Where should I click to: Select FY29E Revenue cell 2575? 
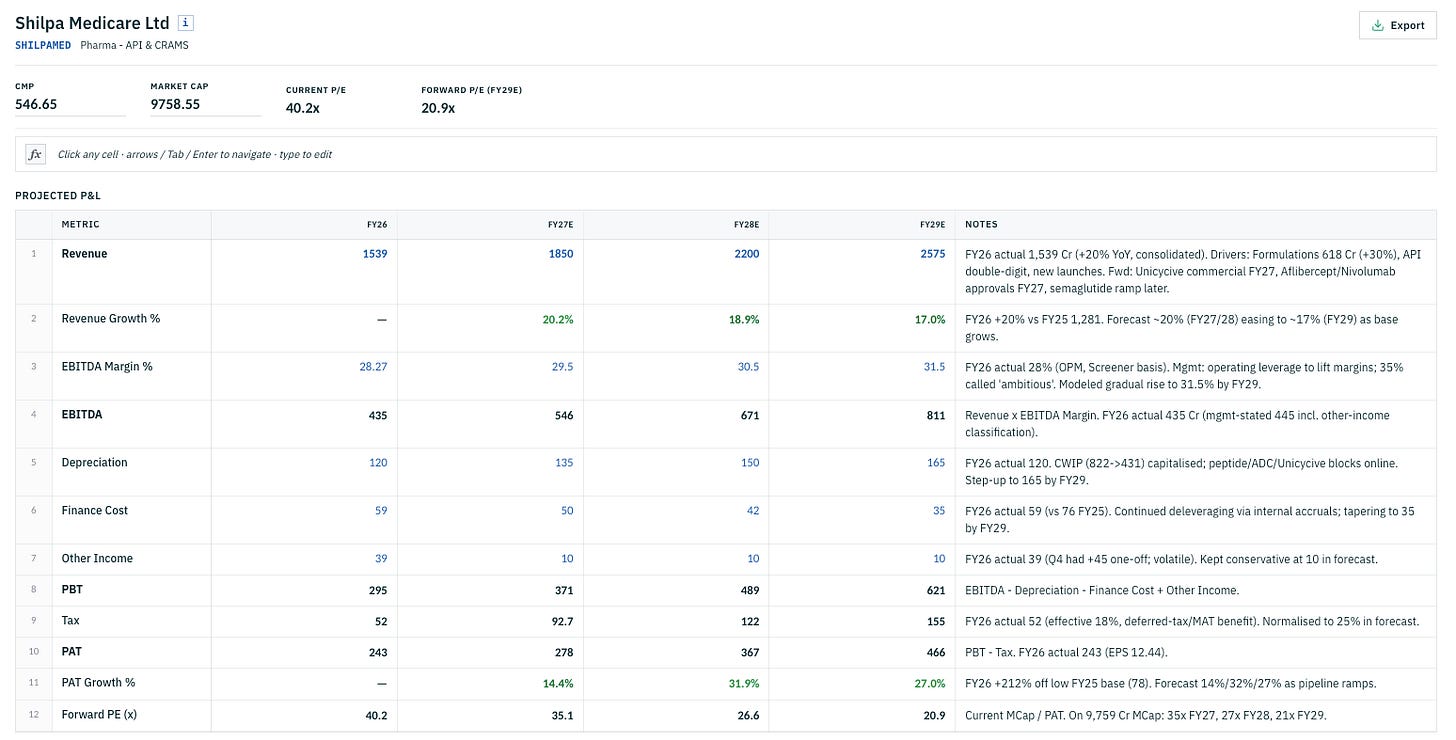click(862, 271)
